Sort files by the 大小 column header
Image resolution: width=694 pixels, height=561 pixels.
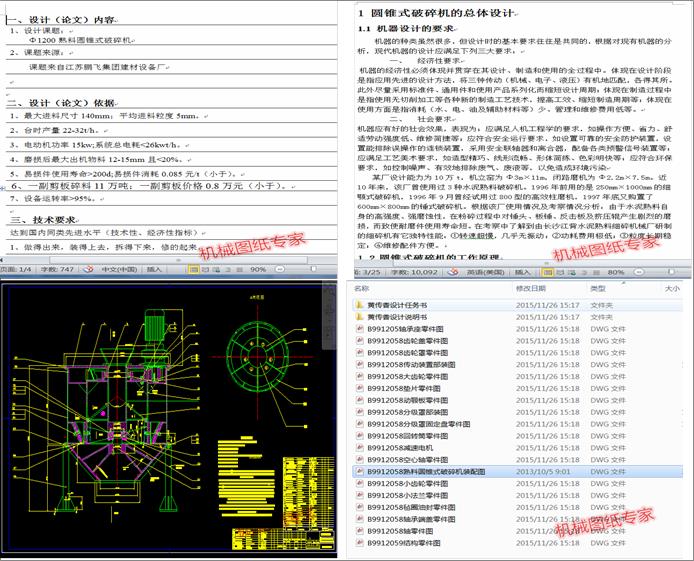pos(672,288)
